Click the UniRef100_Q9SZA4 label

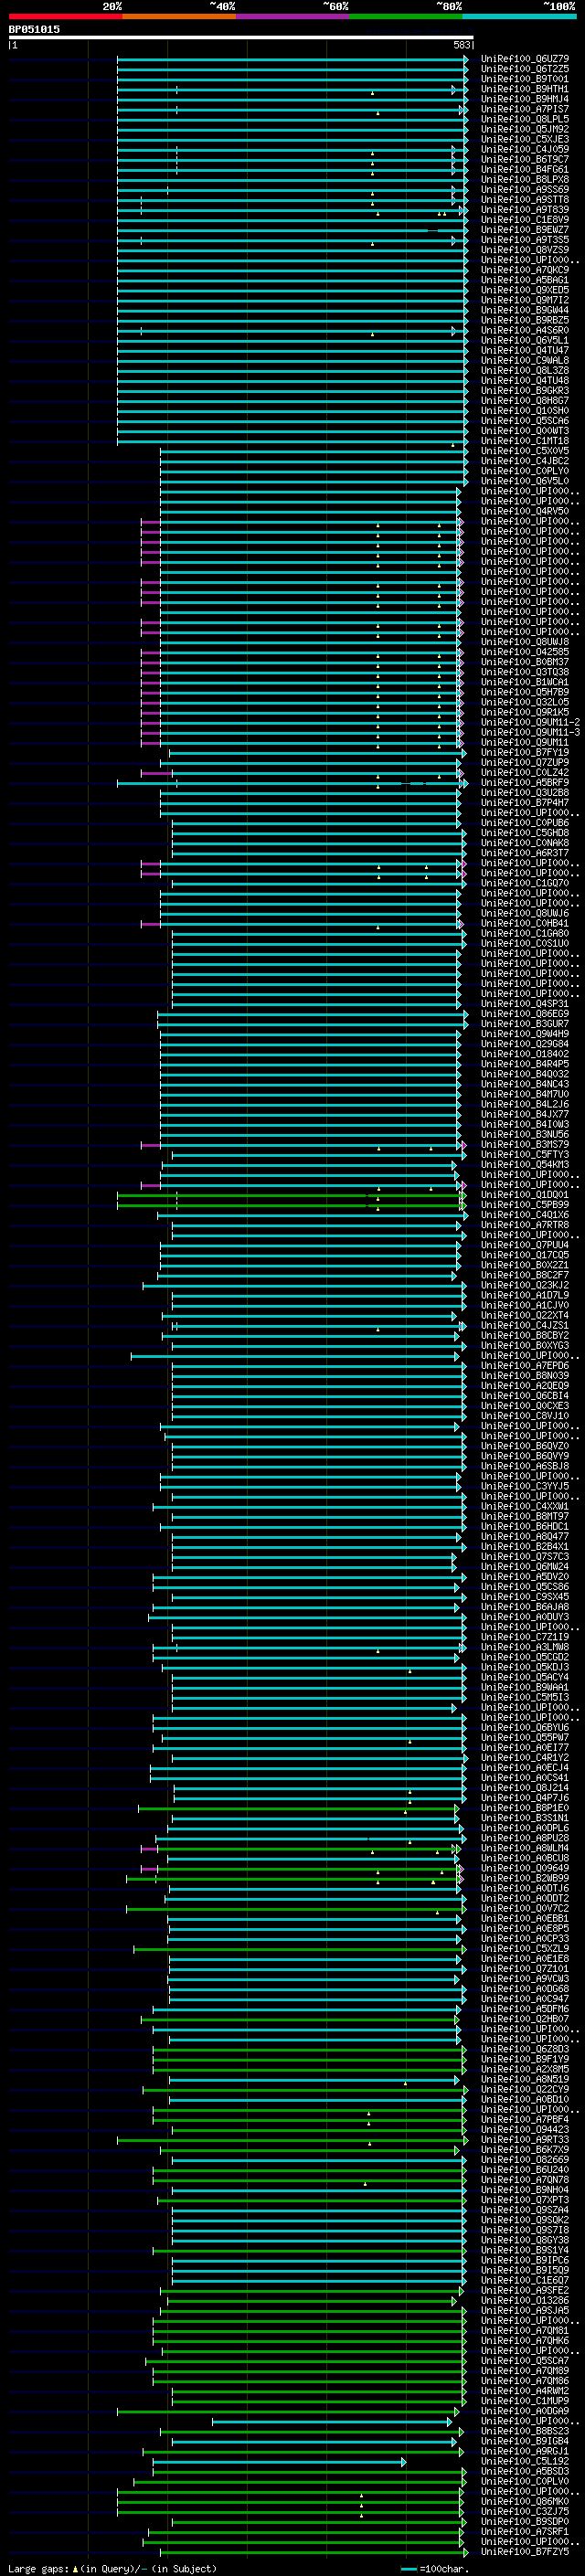[x=524, y=2210]
